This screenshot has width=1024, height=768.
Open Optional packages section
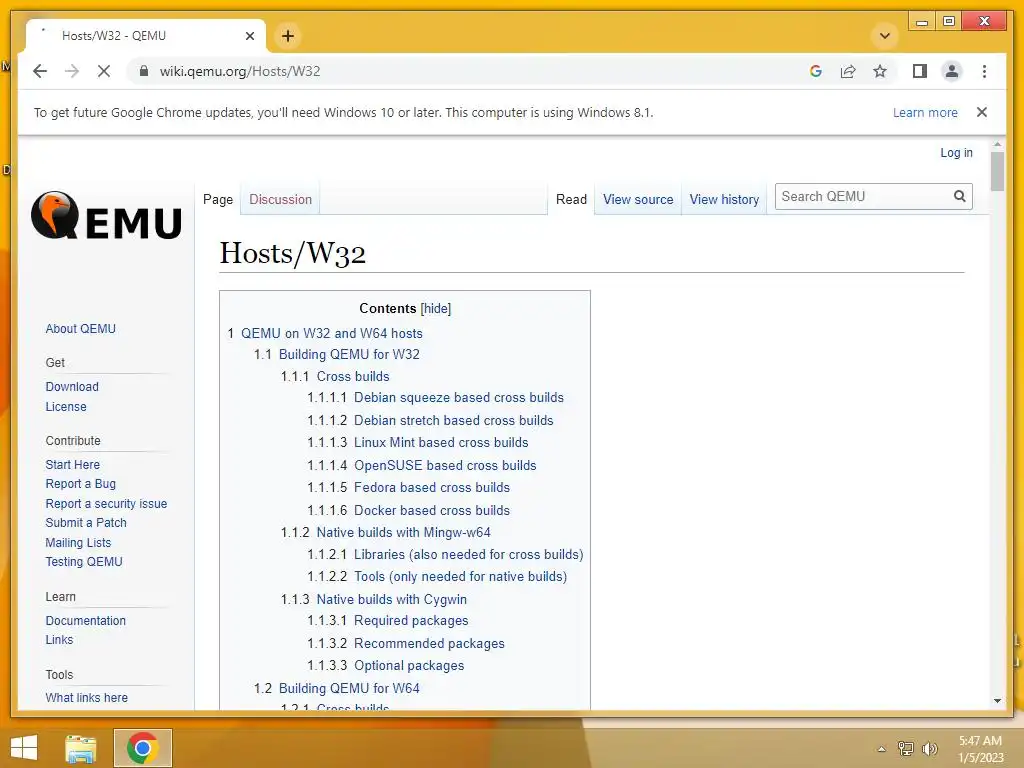(x=409, y=665)
